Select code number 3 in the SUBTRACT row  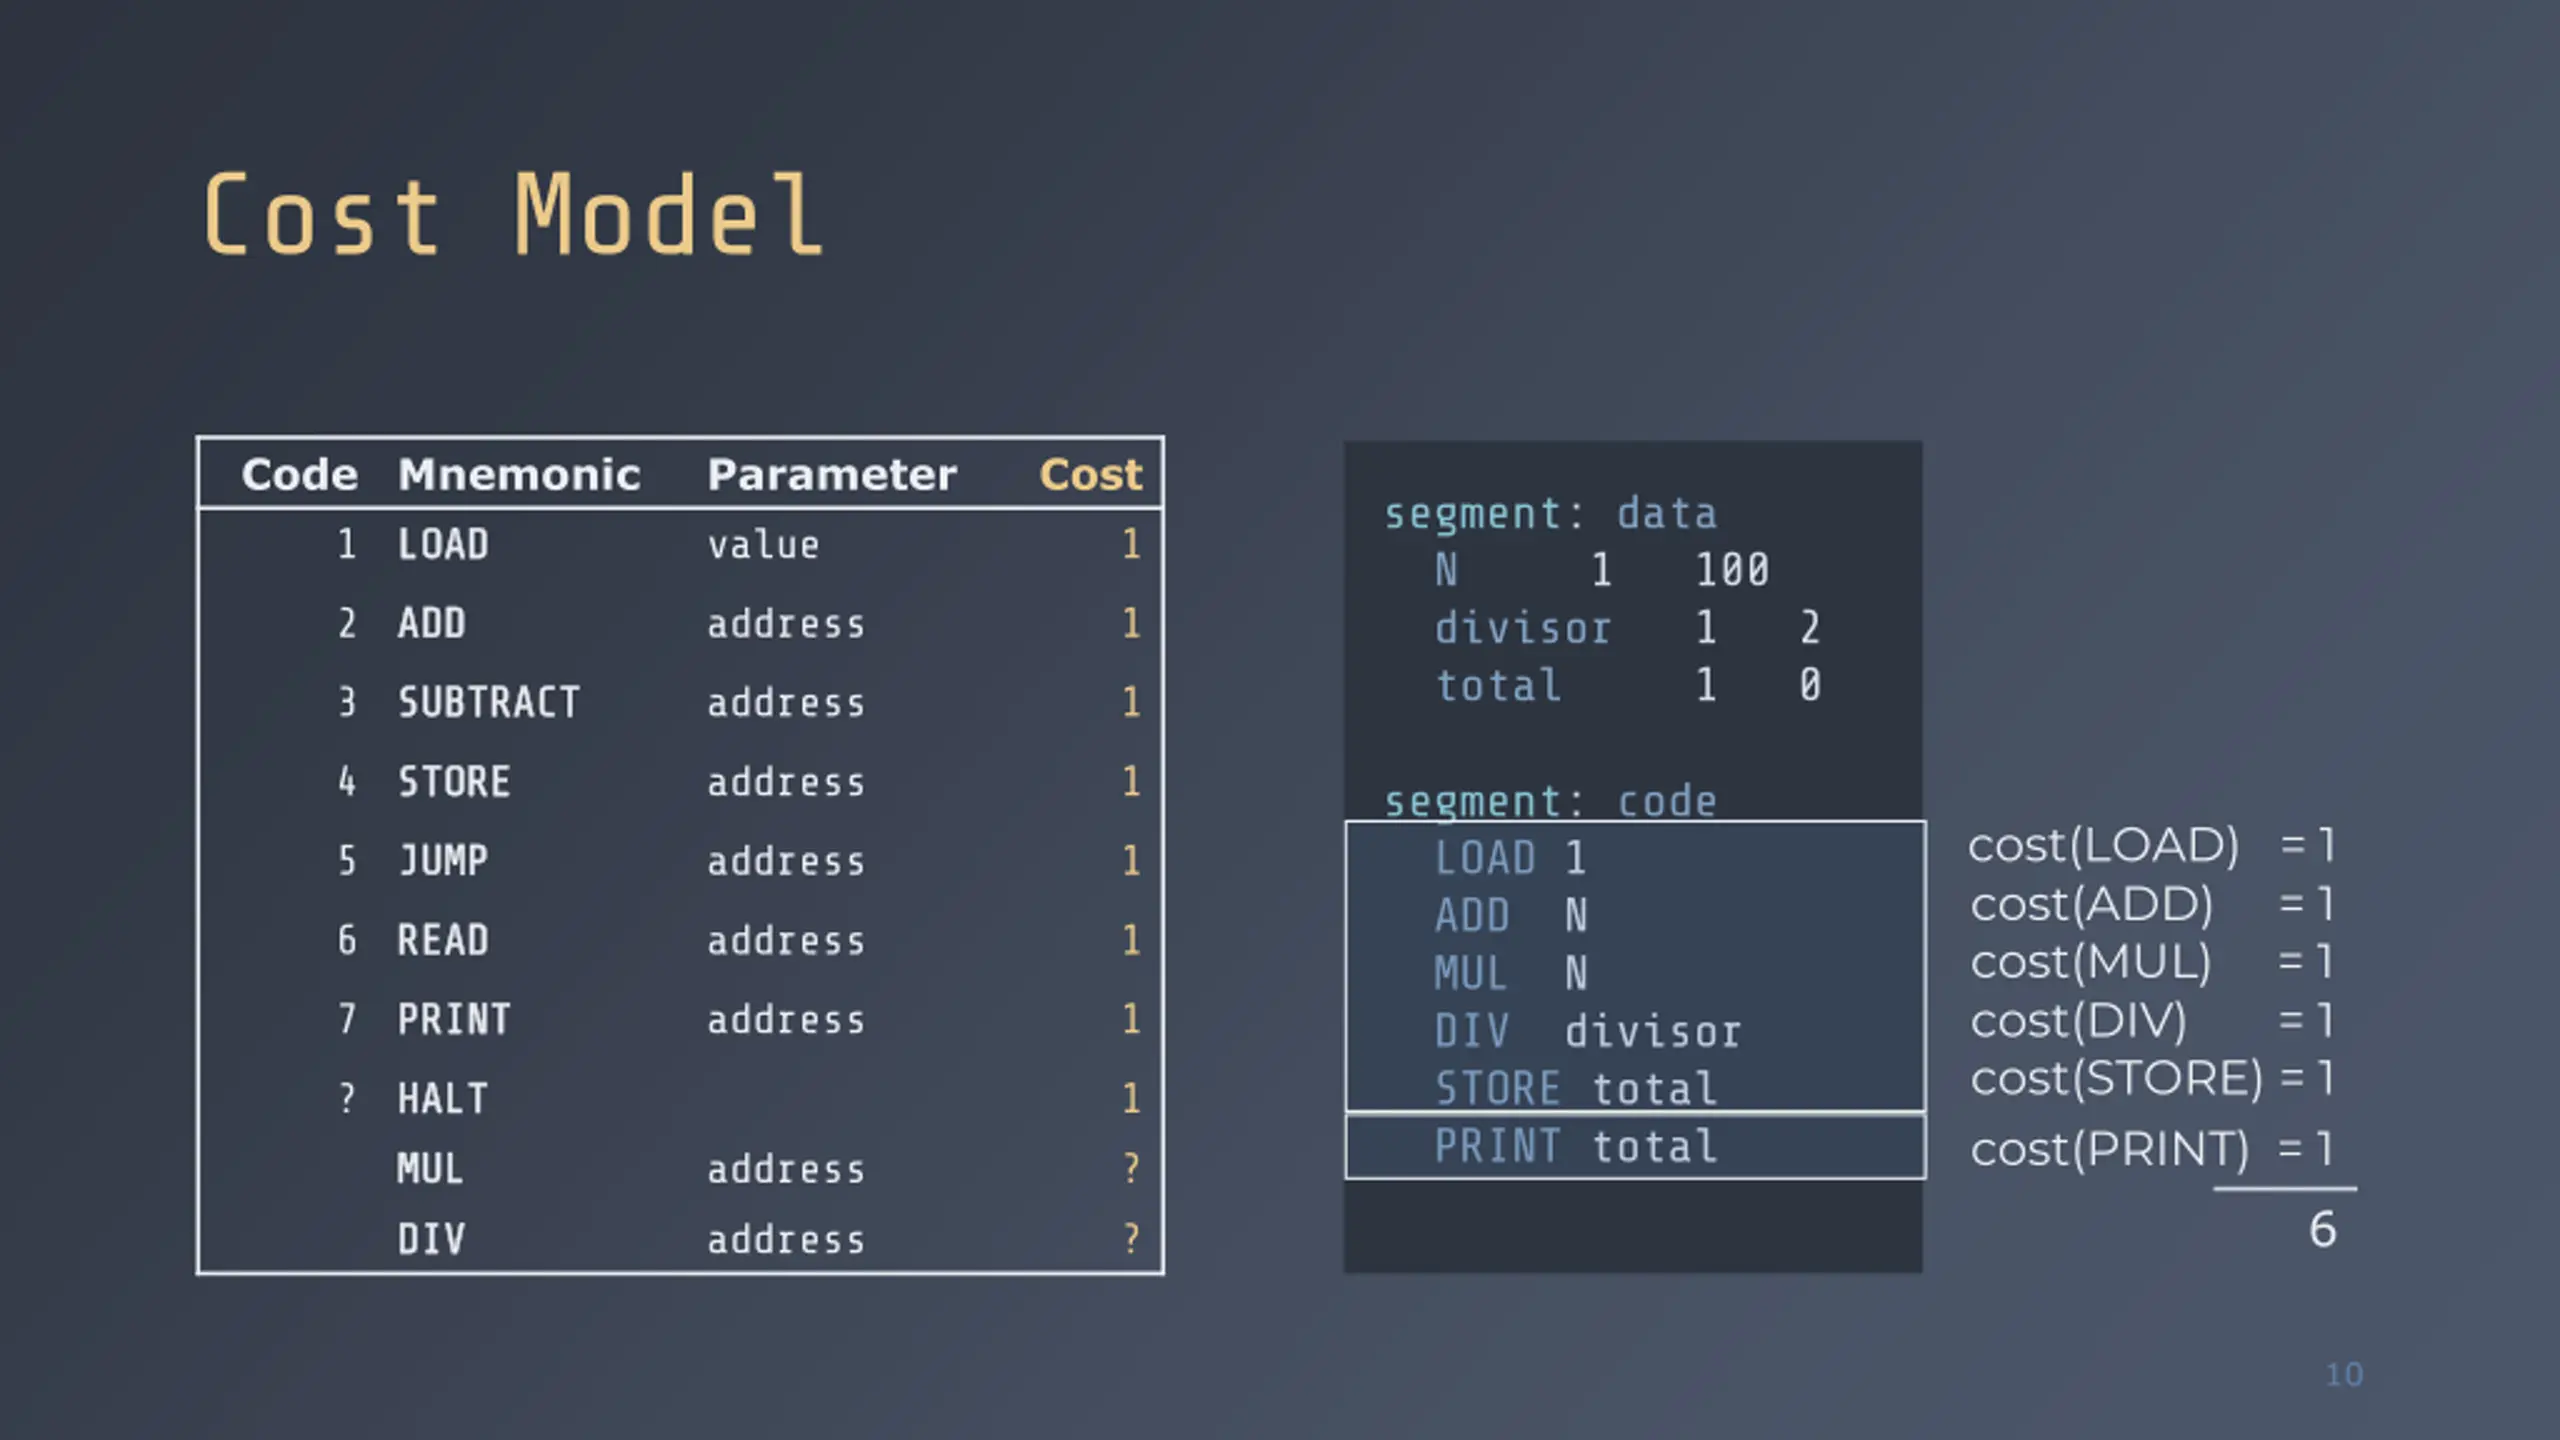coord(347,702)
